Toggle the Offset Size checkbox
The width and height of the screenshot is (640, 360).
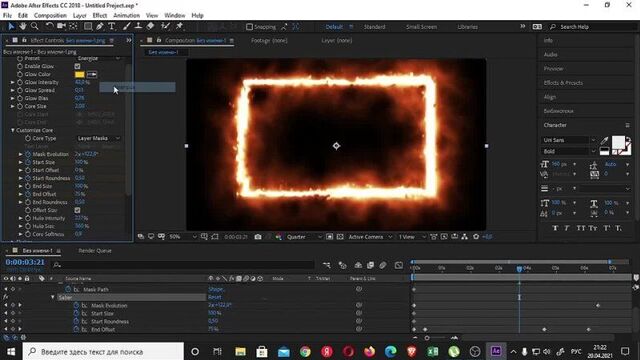[x=78, y=210]
